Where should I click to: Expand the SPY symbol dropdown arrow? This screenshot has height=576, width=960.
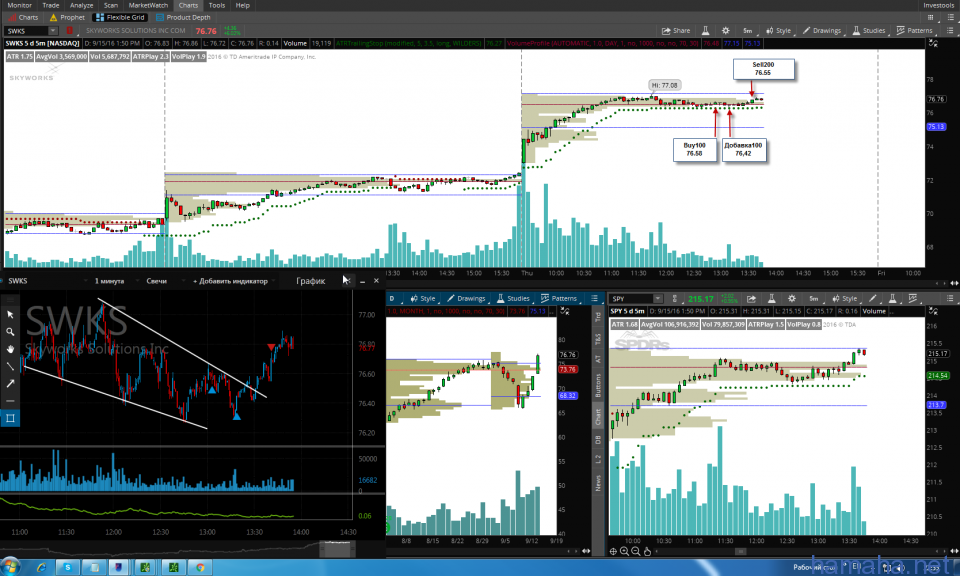tap(658, 299)
